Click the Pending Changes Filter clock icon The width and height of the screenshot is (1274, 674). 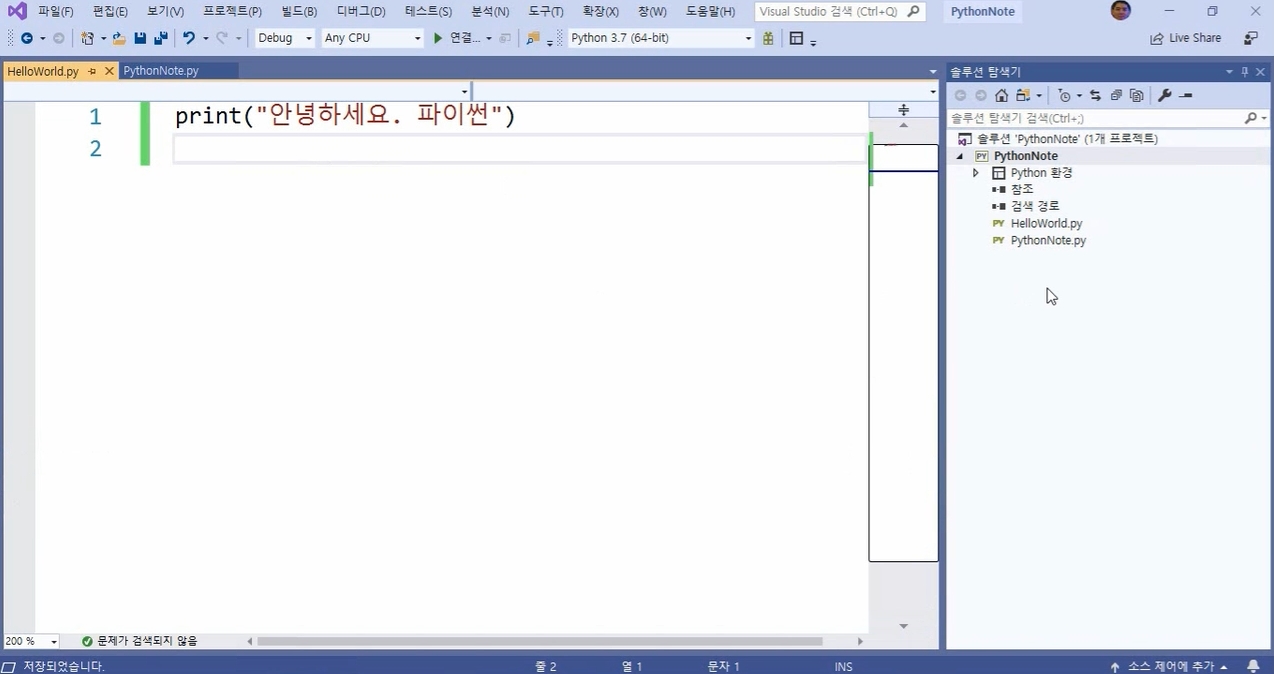(x=1064, y=95)
